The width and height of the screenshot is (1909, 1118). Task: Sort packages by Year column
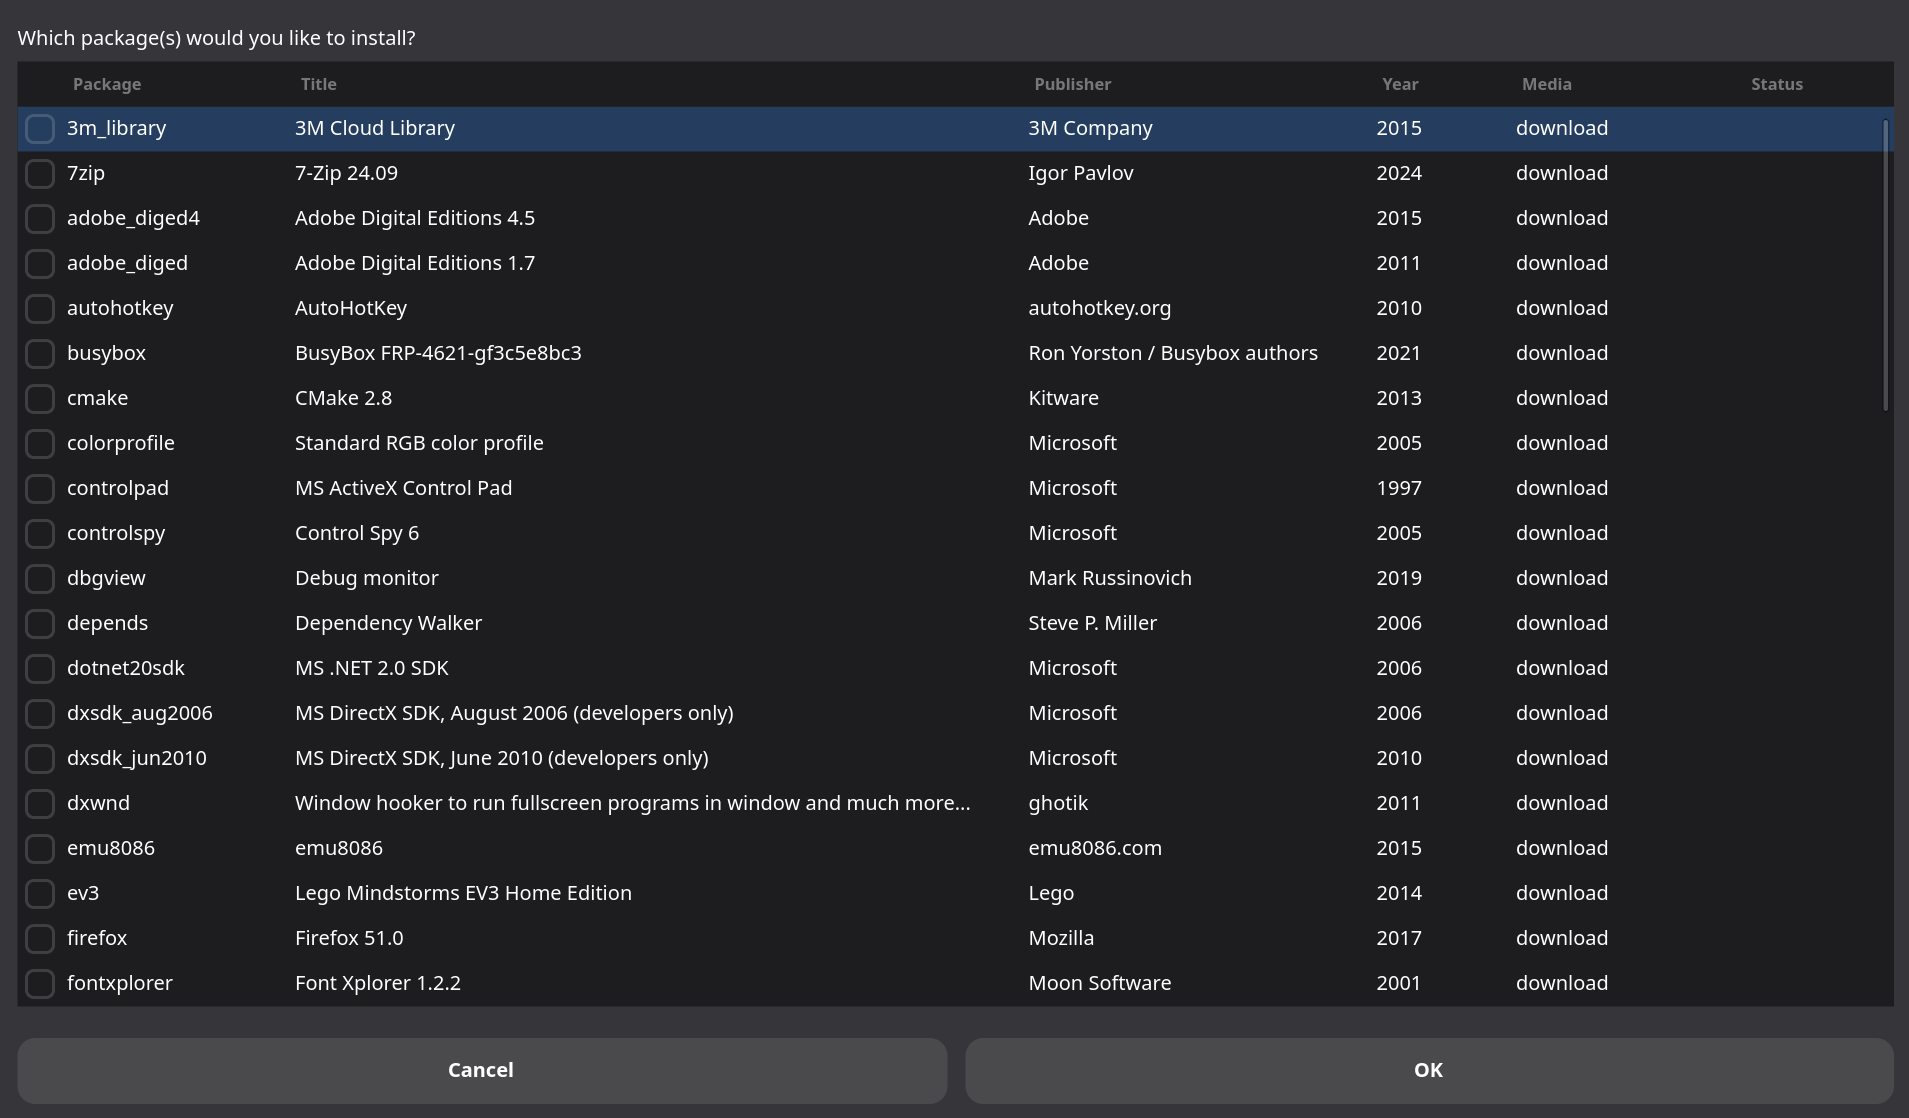pos(1400,85)
